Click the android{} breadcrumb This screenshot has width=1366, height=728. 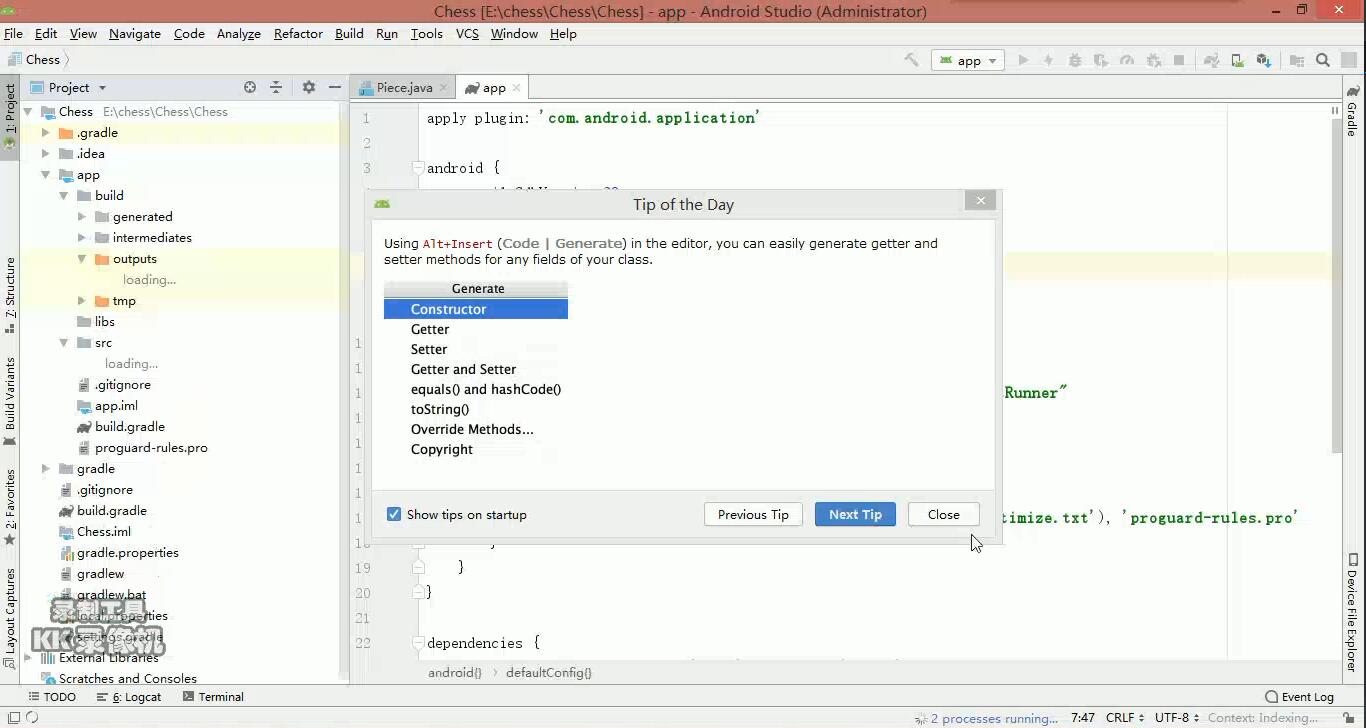click(x=455, y=673)
